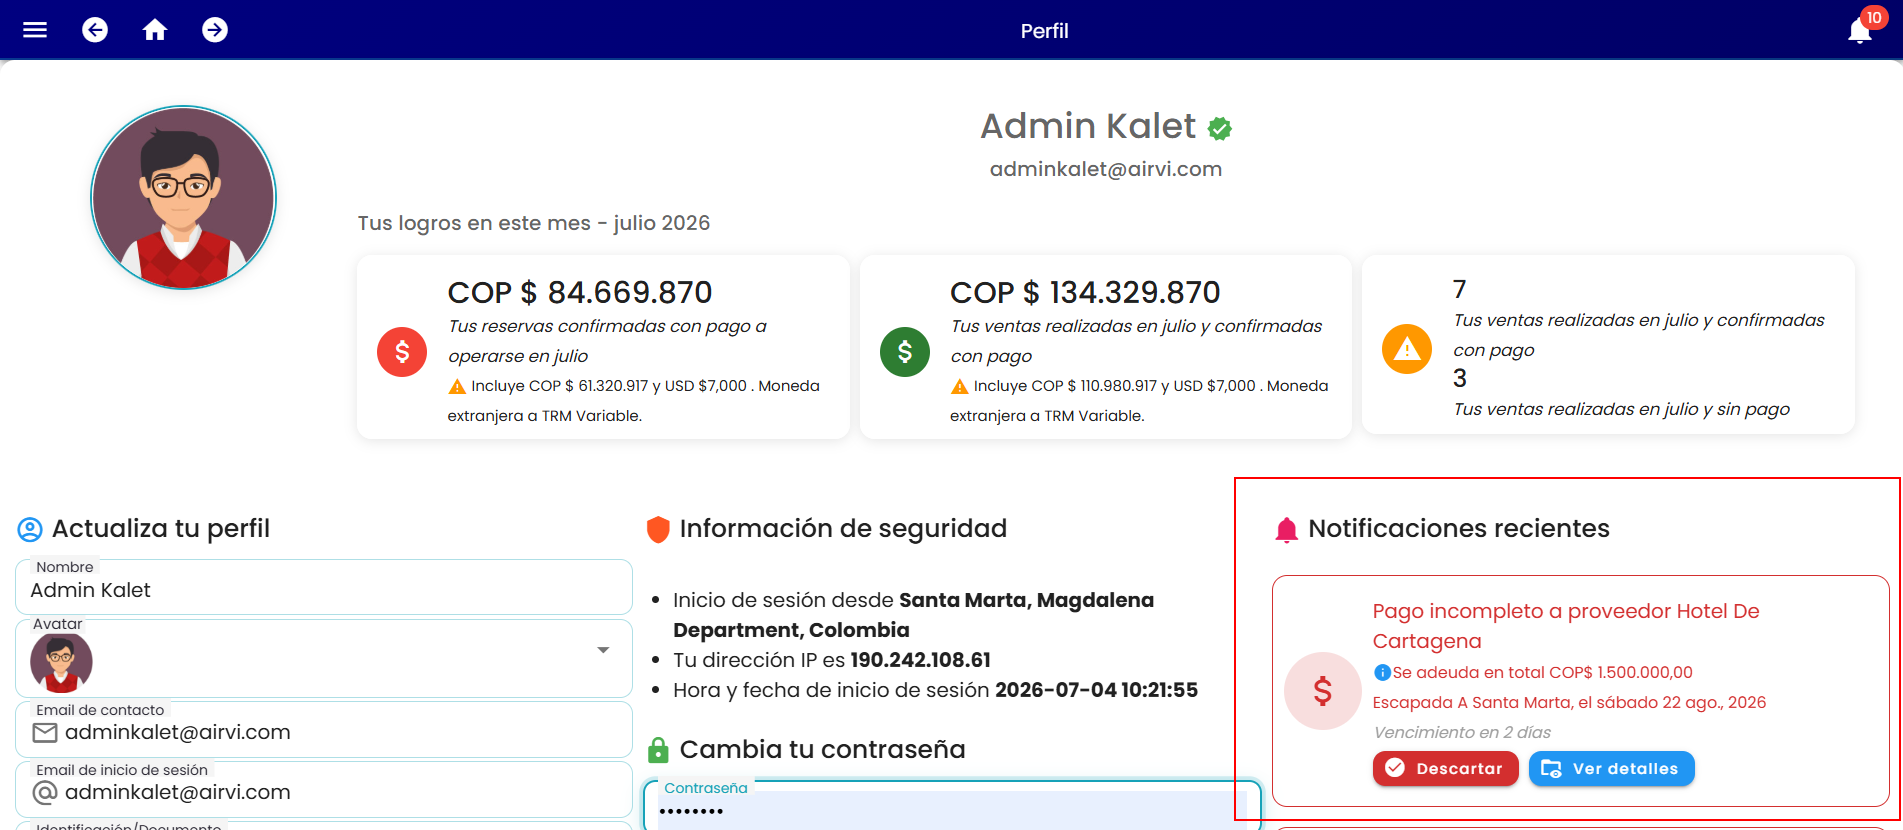Screen dimensions: 1903x830
Task: Click the orange warning icon on sales count card
Action: tap(1407, 349)
